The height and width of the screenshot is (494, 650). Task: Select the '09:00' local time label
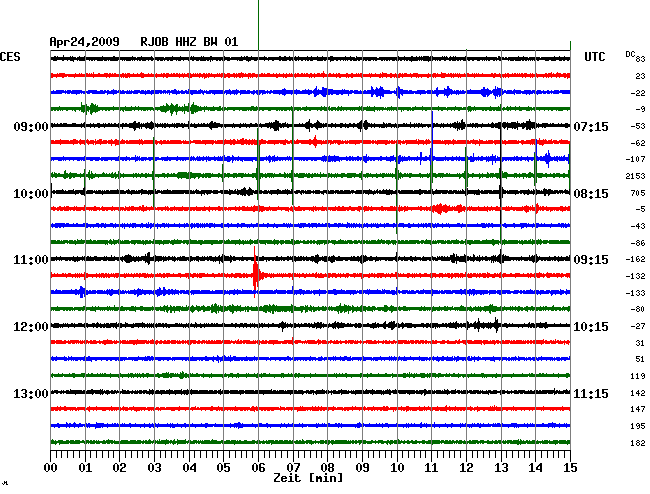[31, 126]
